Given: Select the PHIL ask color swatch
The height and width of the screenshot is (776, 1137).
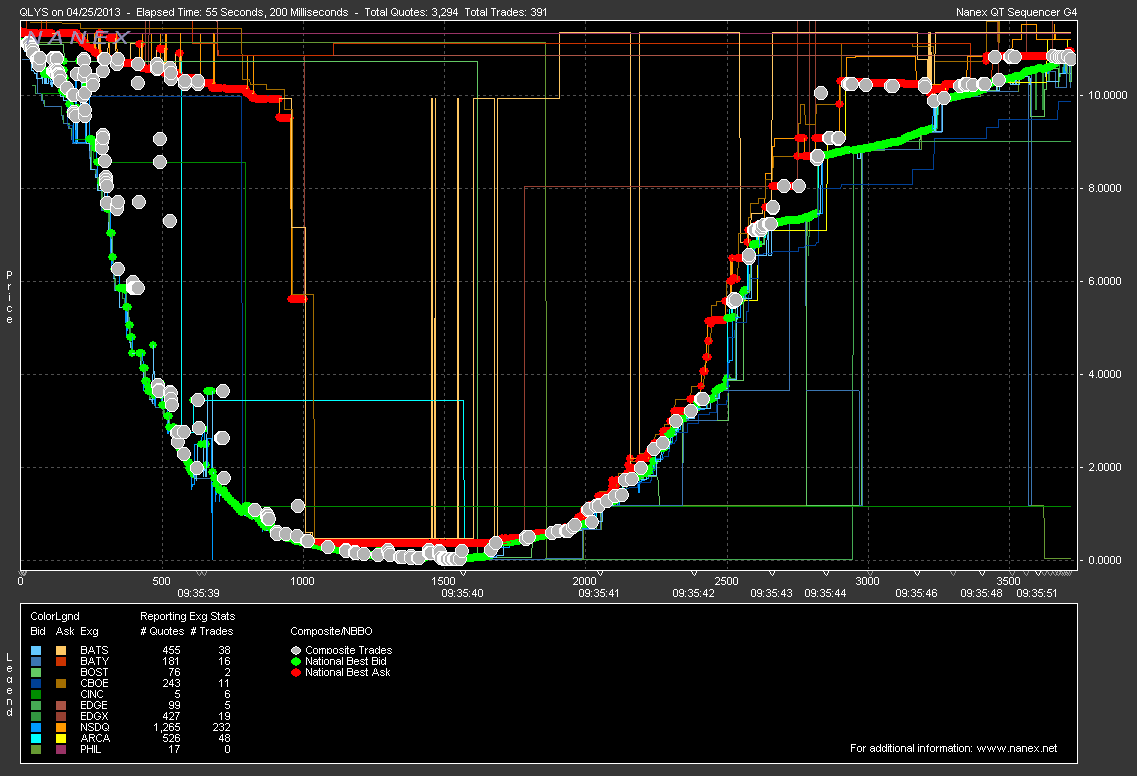Looking at the screenshot, I should tap(61, 749).
